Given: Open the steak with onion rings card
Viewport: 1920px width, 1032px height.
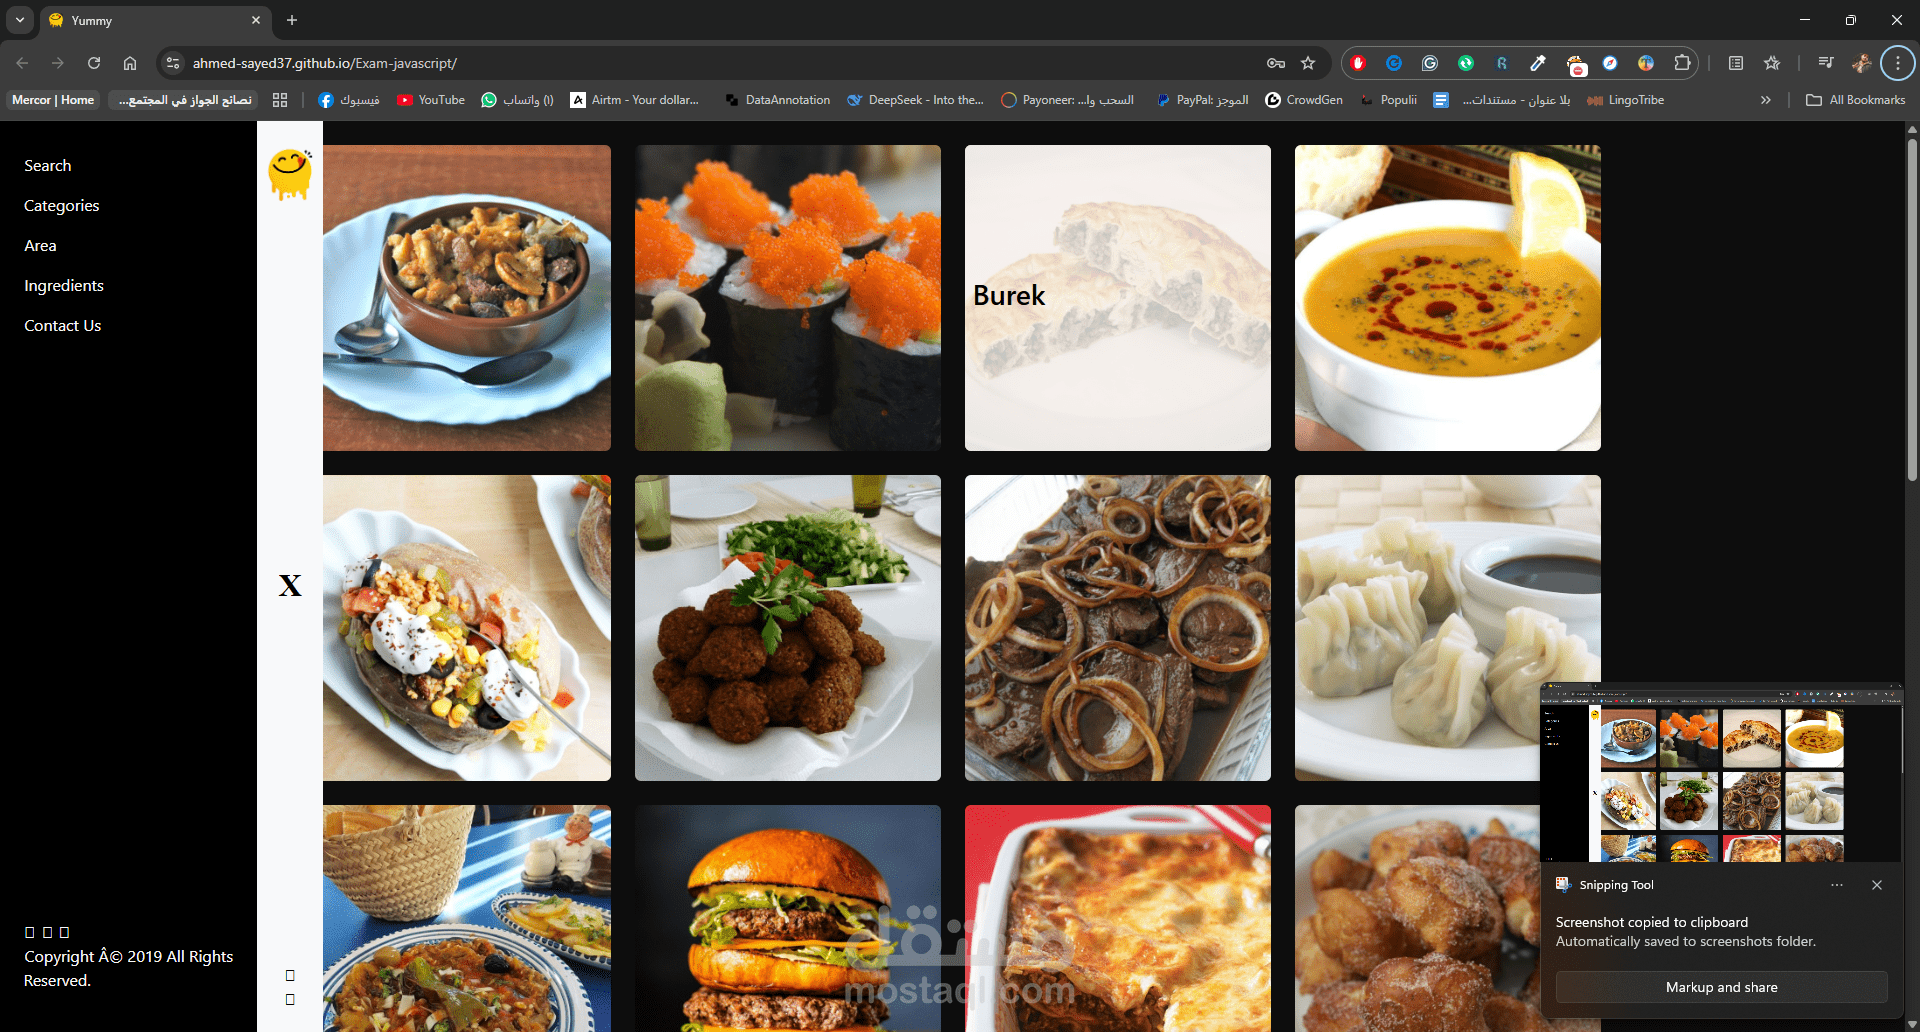Looking at the screenshot, I should (1118, 628).
